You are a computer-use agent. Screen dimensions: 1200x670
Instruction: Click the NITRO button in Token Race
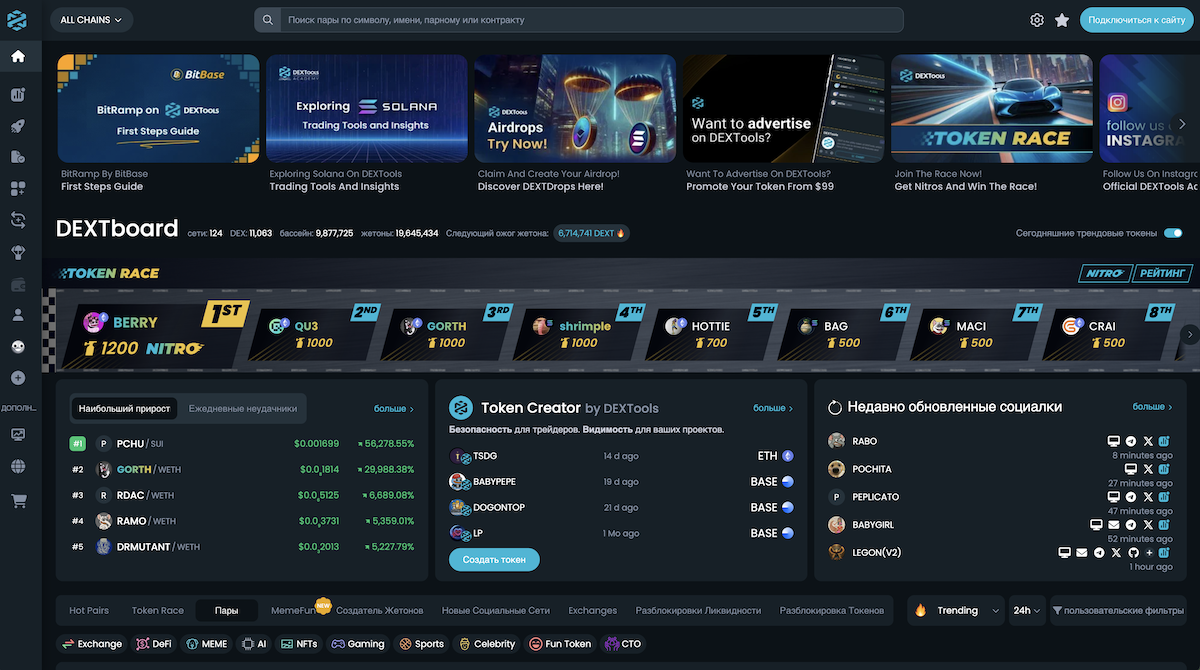1105,273
